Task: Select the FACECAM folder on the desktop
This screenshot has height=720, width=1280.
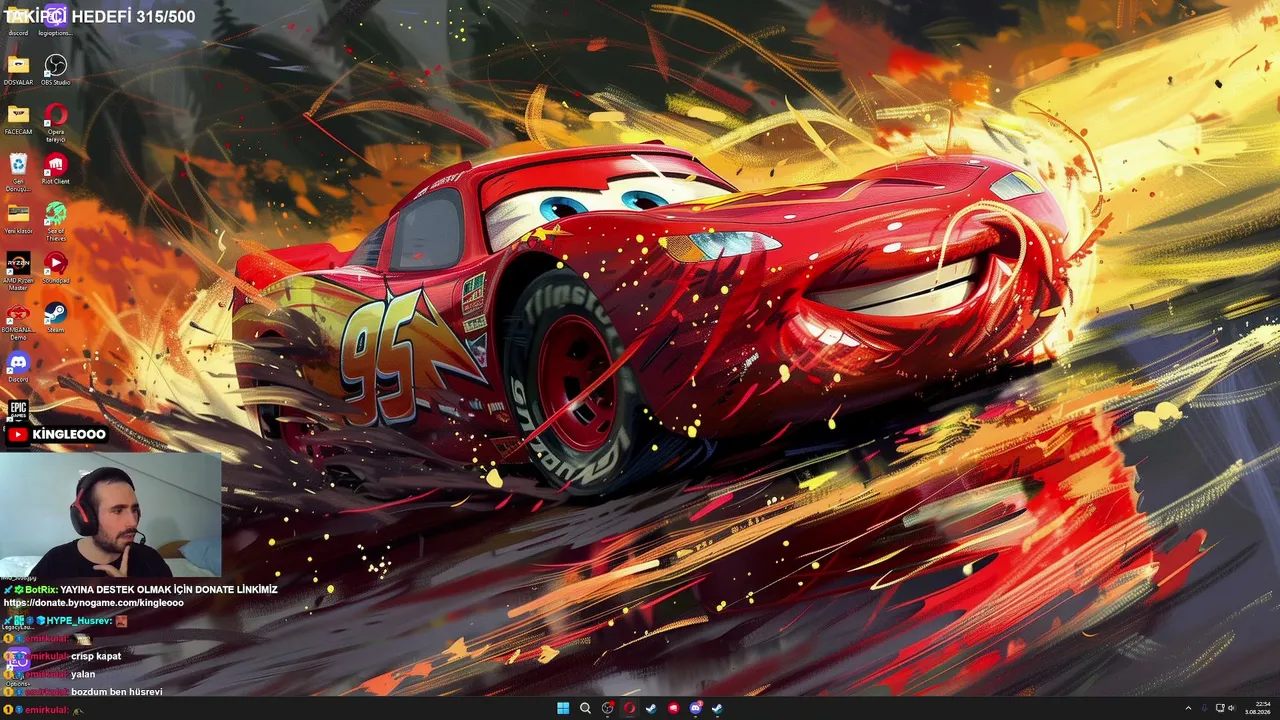Action: (18, 118)
